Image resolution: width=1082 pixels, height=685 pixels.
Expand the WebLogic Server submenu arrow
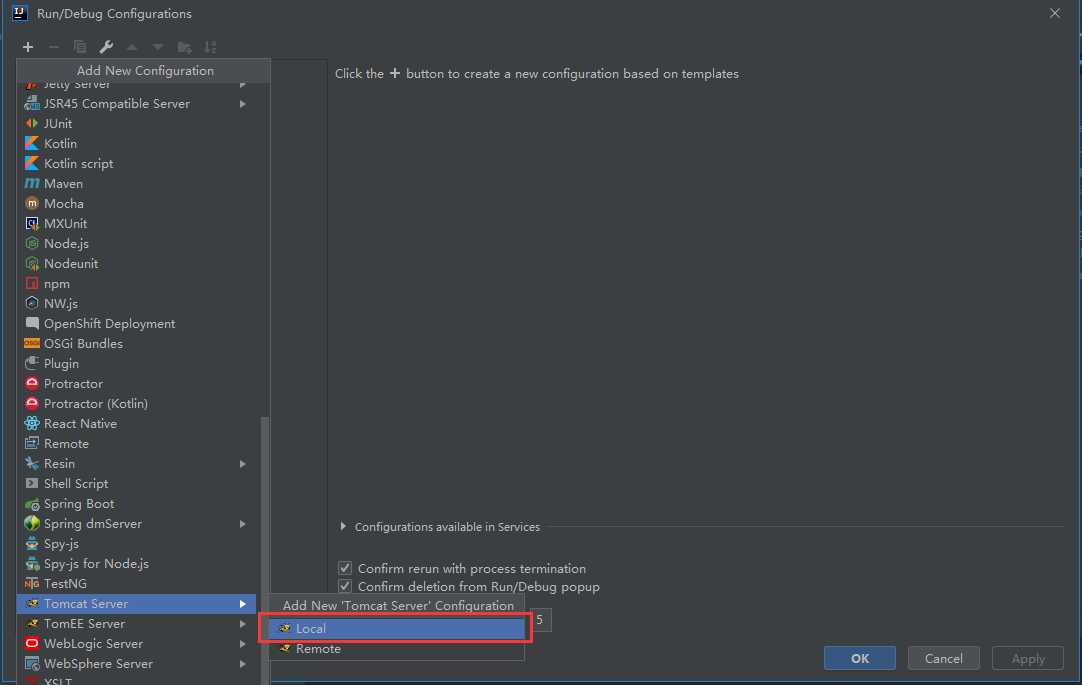243,644
